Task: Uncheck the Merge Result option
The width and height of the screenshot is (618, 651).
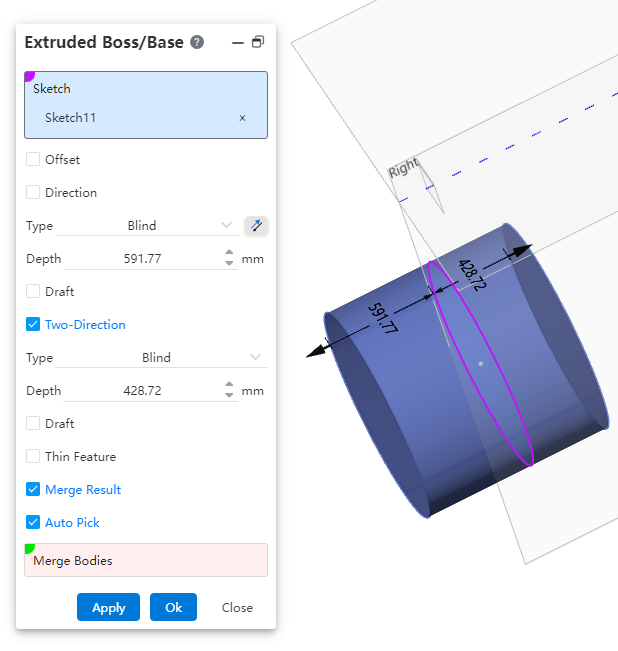Action: tap(33, 489)
